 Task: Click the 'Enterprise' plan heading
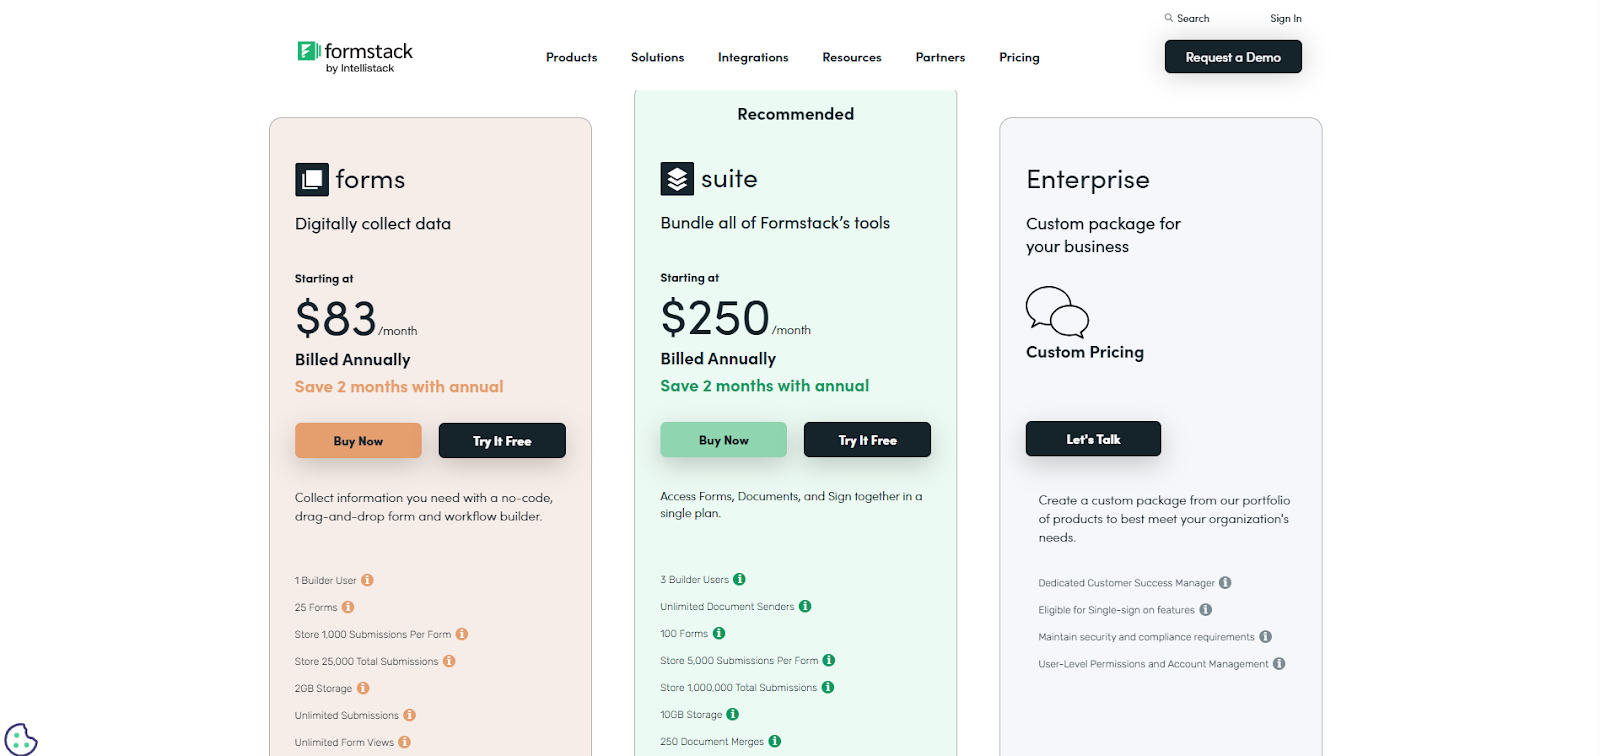coord(1088,180)
